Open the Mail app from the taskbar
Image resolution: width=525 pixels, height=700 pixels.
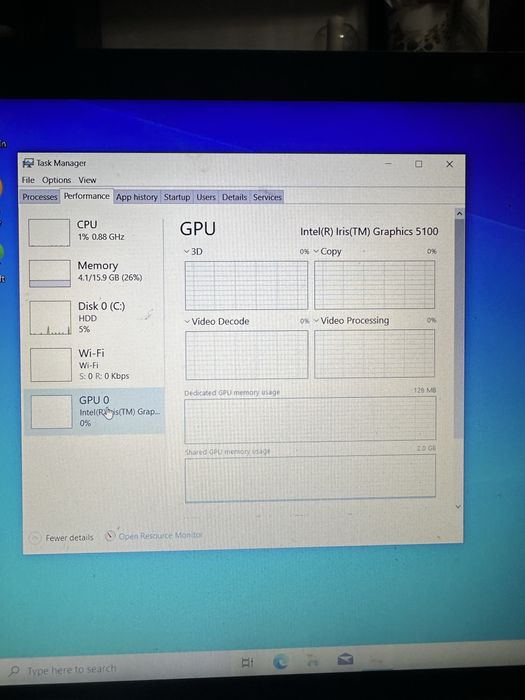tap(345, 659)
